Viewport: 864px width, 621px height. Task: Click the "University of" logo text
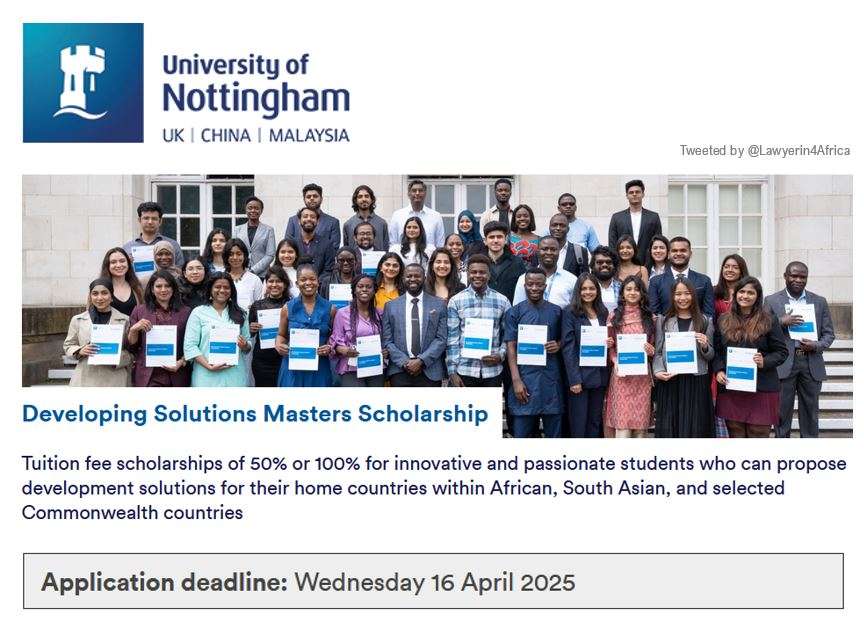pyautogui.click(x=235, y=66)
